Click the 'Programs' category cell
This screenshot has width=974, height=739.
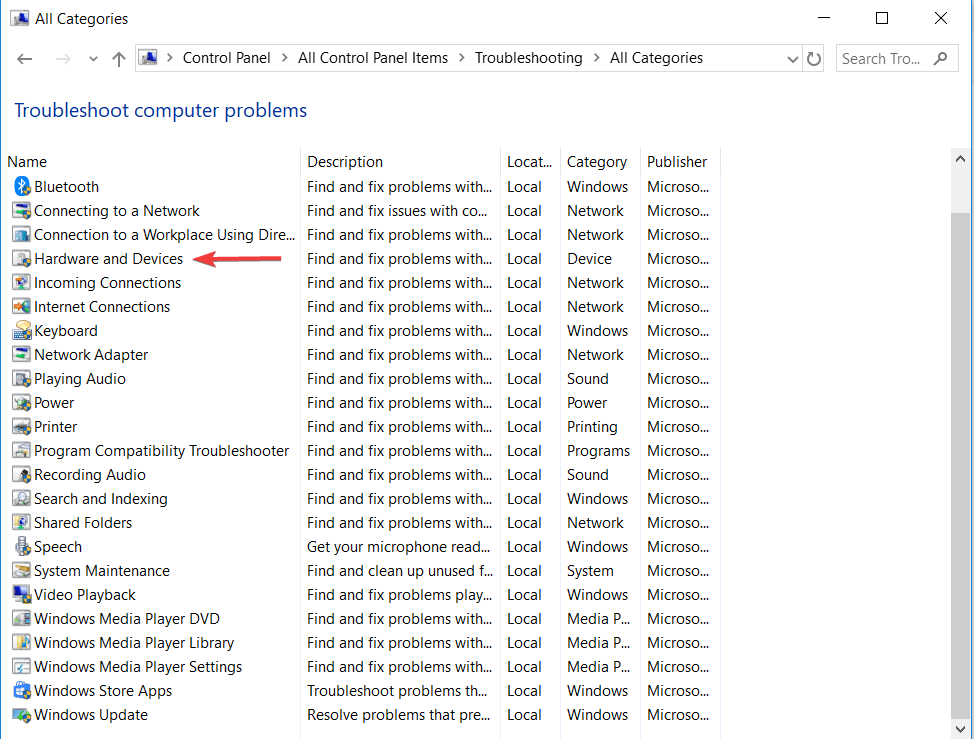click(x=598, y=451)
